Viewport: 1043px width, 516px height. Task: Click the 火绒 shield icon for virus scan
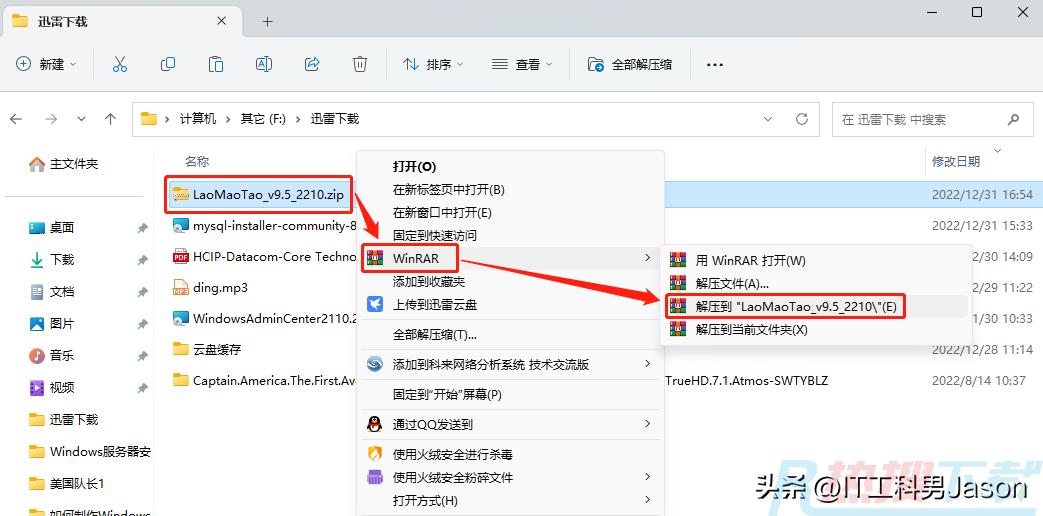point(376,454)
